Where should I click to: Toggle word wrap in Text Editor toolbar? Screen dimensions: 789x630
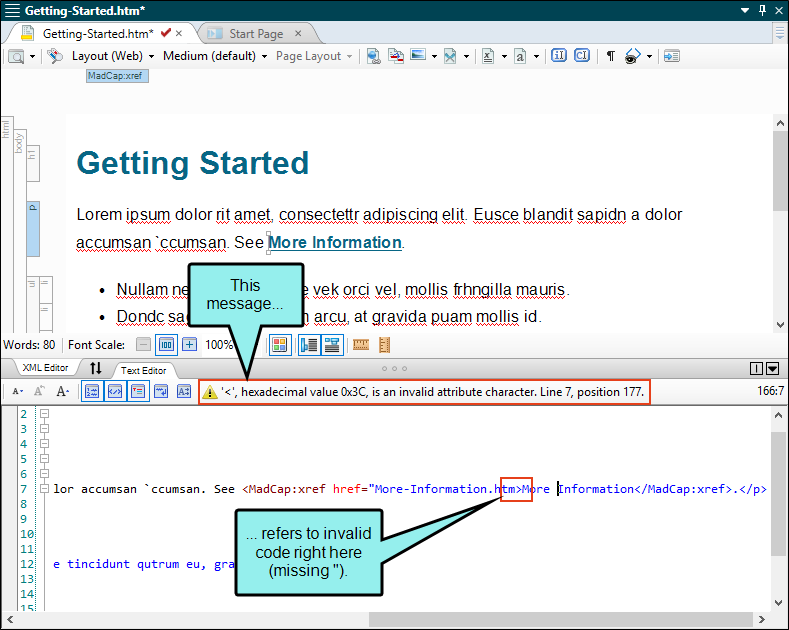coord(160,392)
